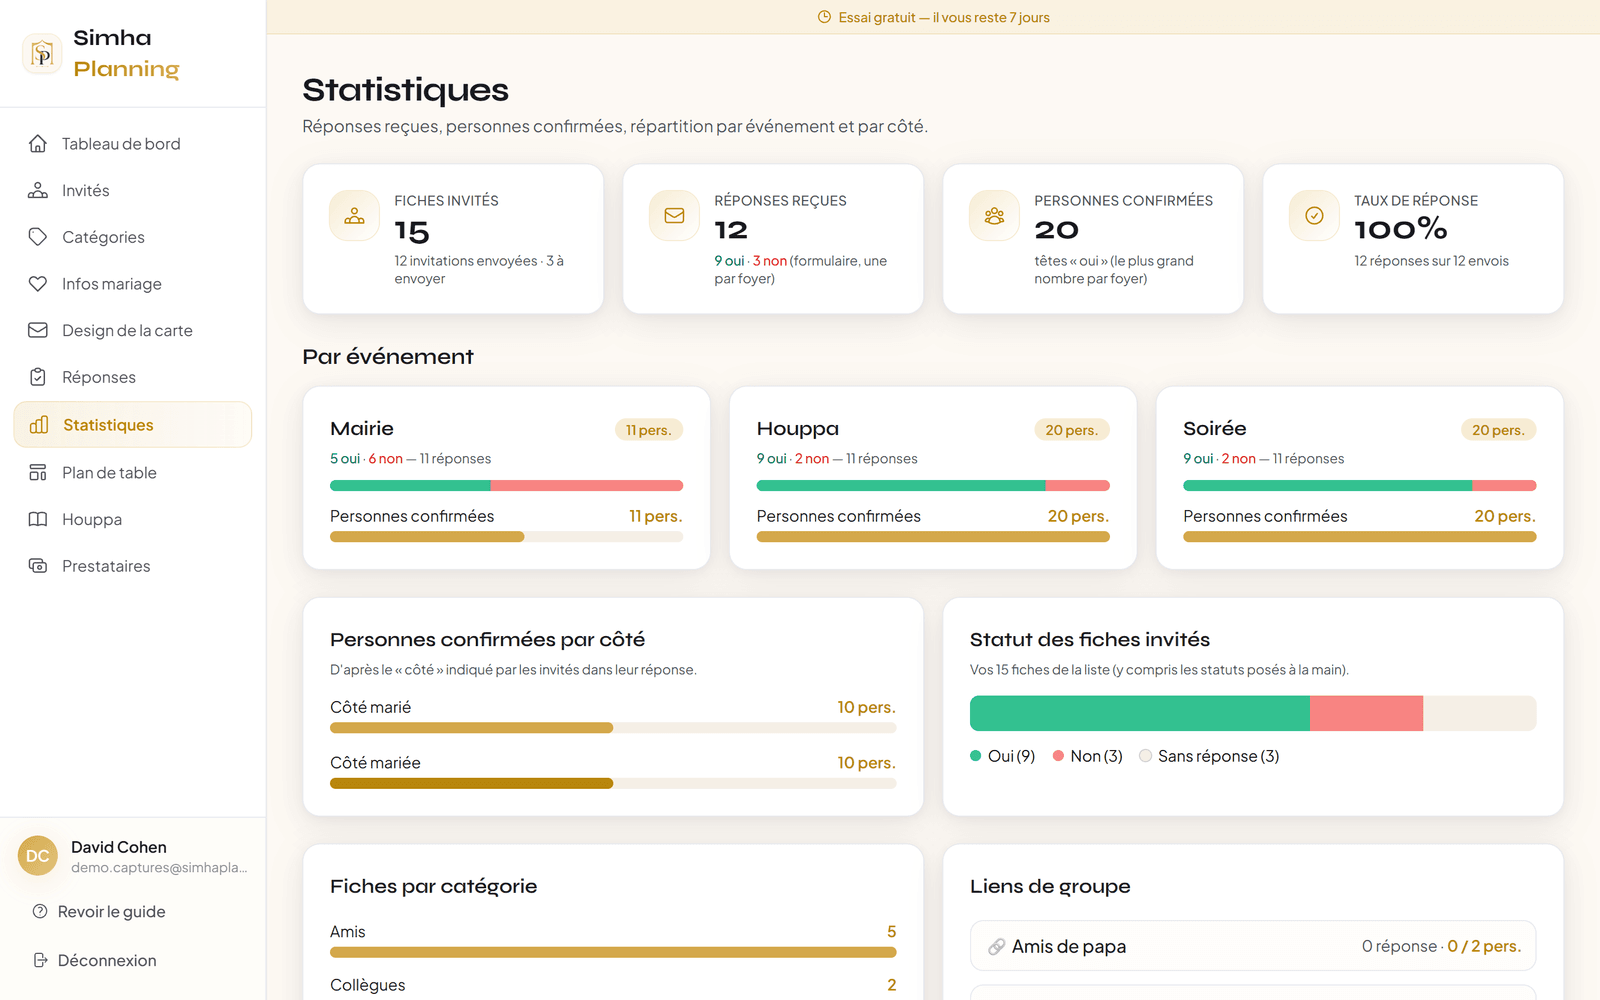Click the heart icon beside Infos mariage
Screen dimensions: 1600x1000
(38, 283)
